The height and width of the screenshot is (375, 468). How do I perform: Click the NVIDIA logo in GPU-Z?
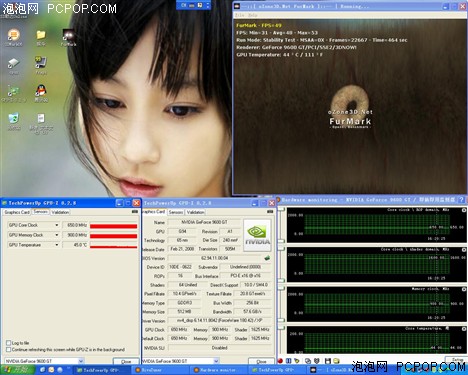pos(257,235)
